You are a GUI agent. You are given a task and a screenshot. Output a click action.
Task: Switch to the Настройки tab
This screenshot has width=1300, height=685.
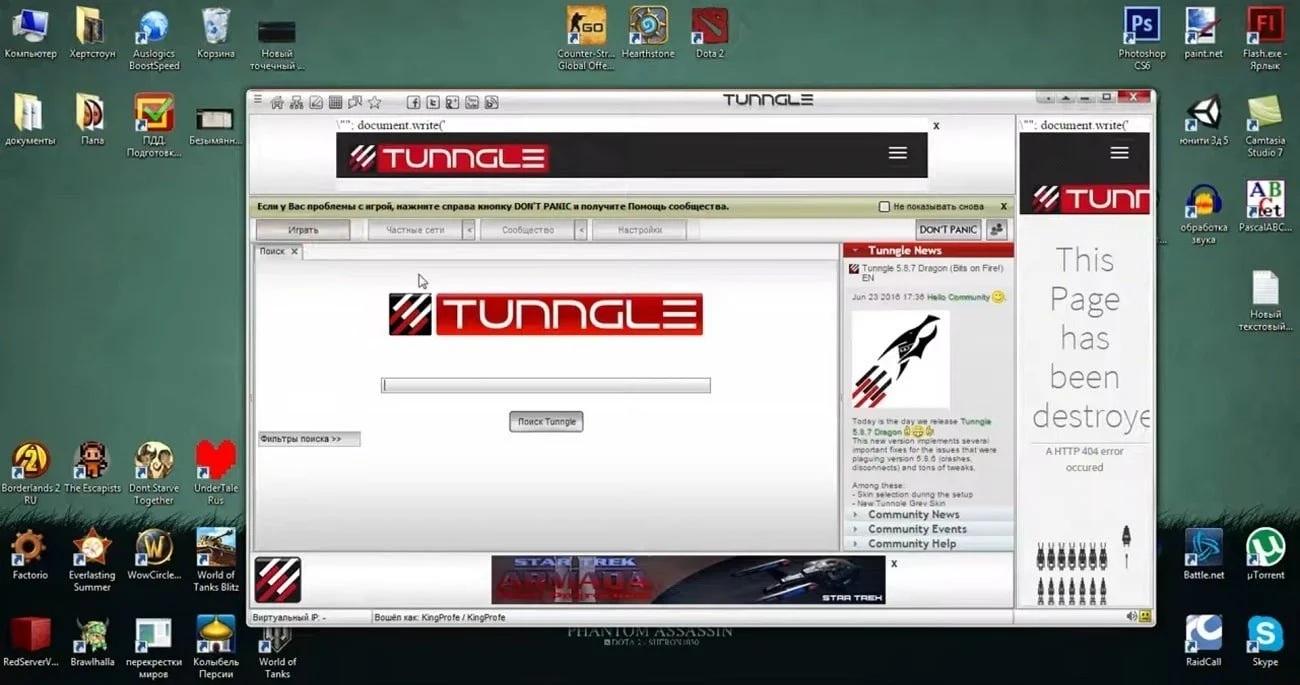tap(639, 230)
